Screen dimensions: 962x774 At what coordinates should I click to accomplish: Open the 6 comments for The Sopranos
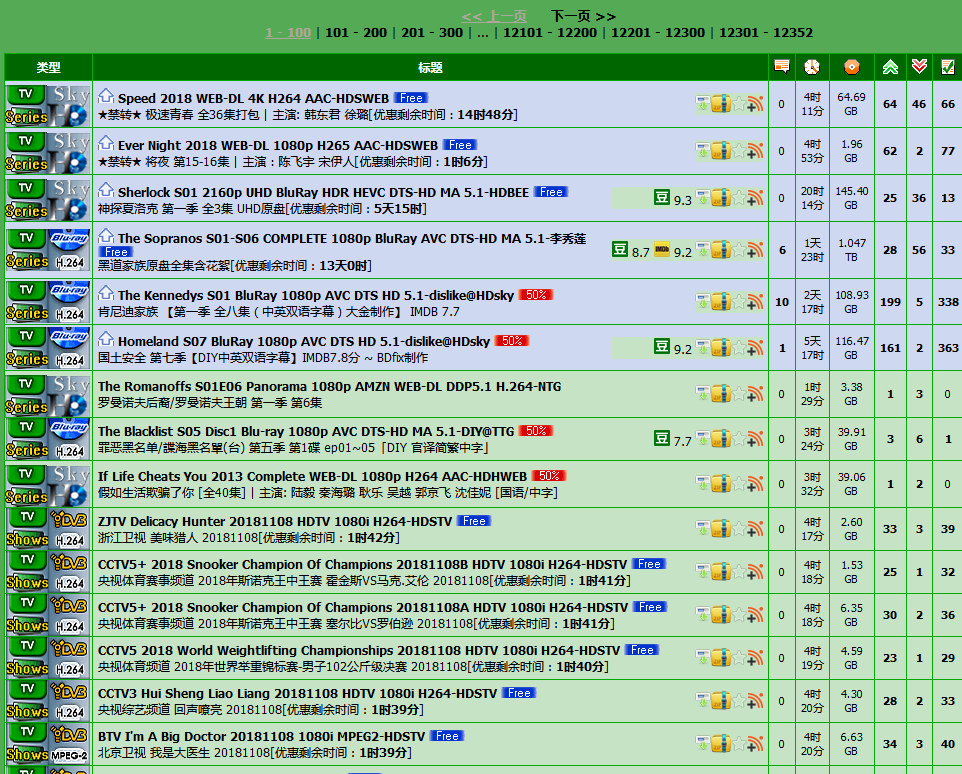pos(782,250)
